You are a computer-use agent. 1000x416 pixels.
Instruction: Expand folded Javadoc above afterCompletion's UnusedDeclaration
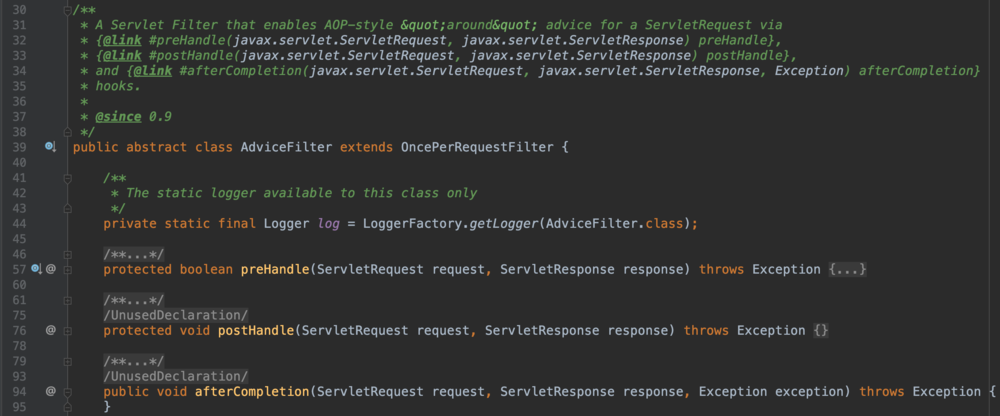point(126,360)
